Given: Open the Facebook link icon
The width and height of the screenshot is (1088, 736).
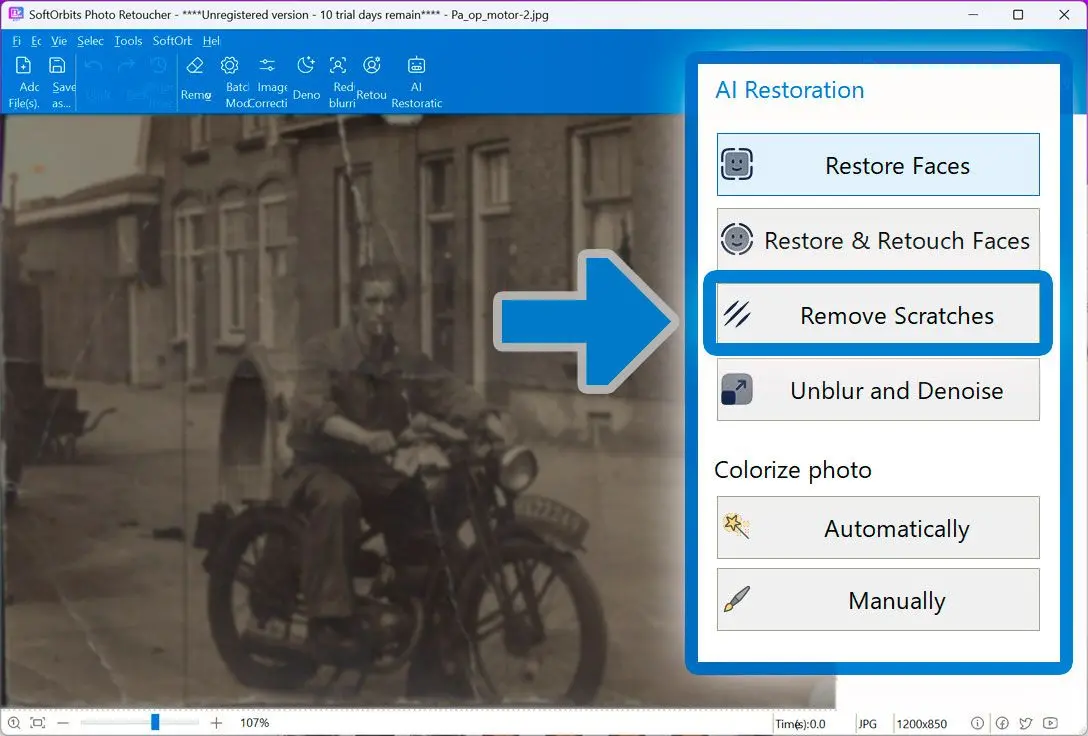Looking at the screenshot, I should [x=1001, y=723].
